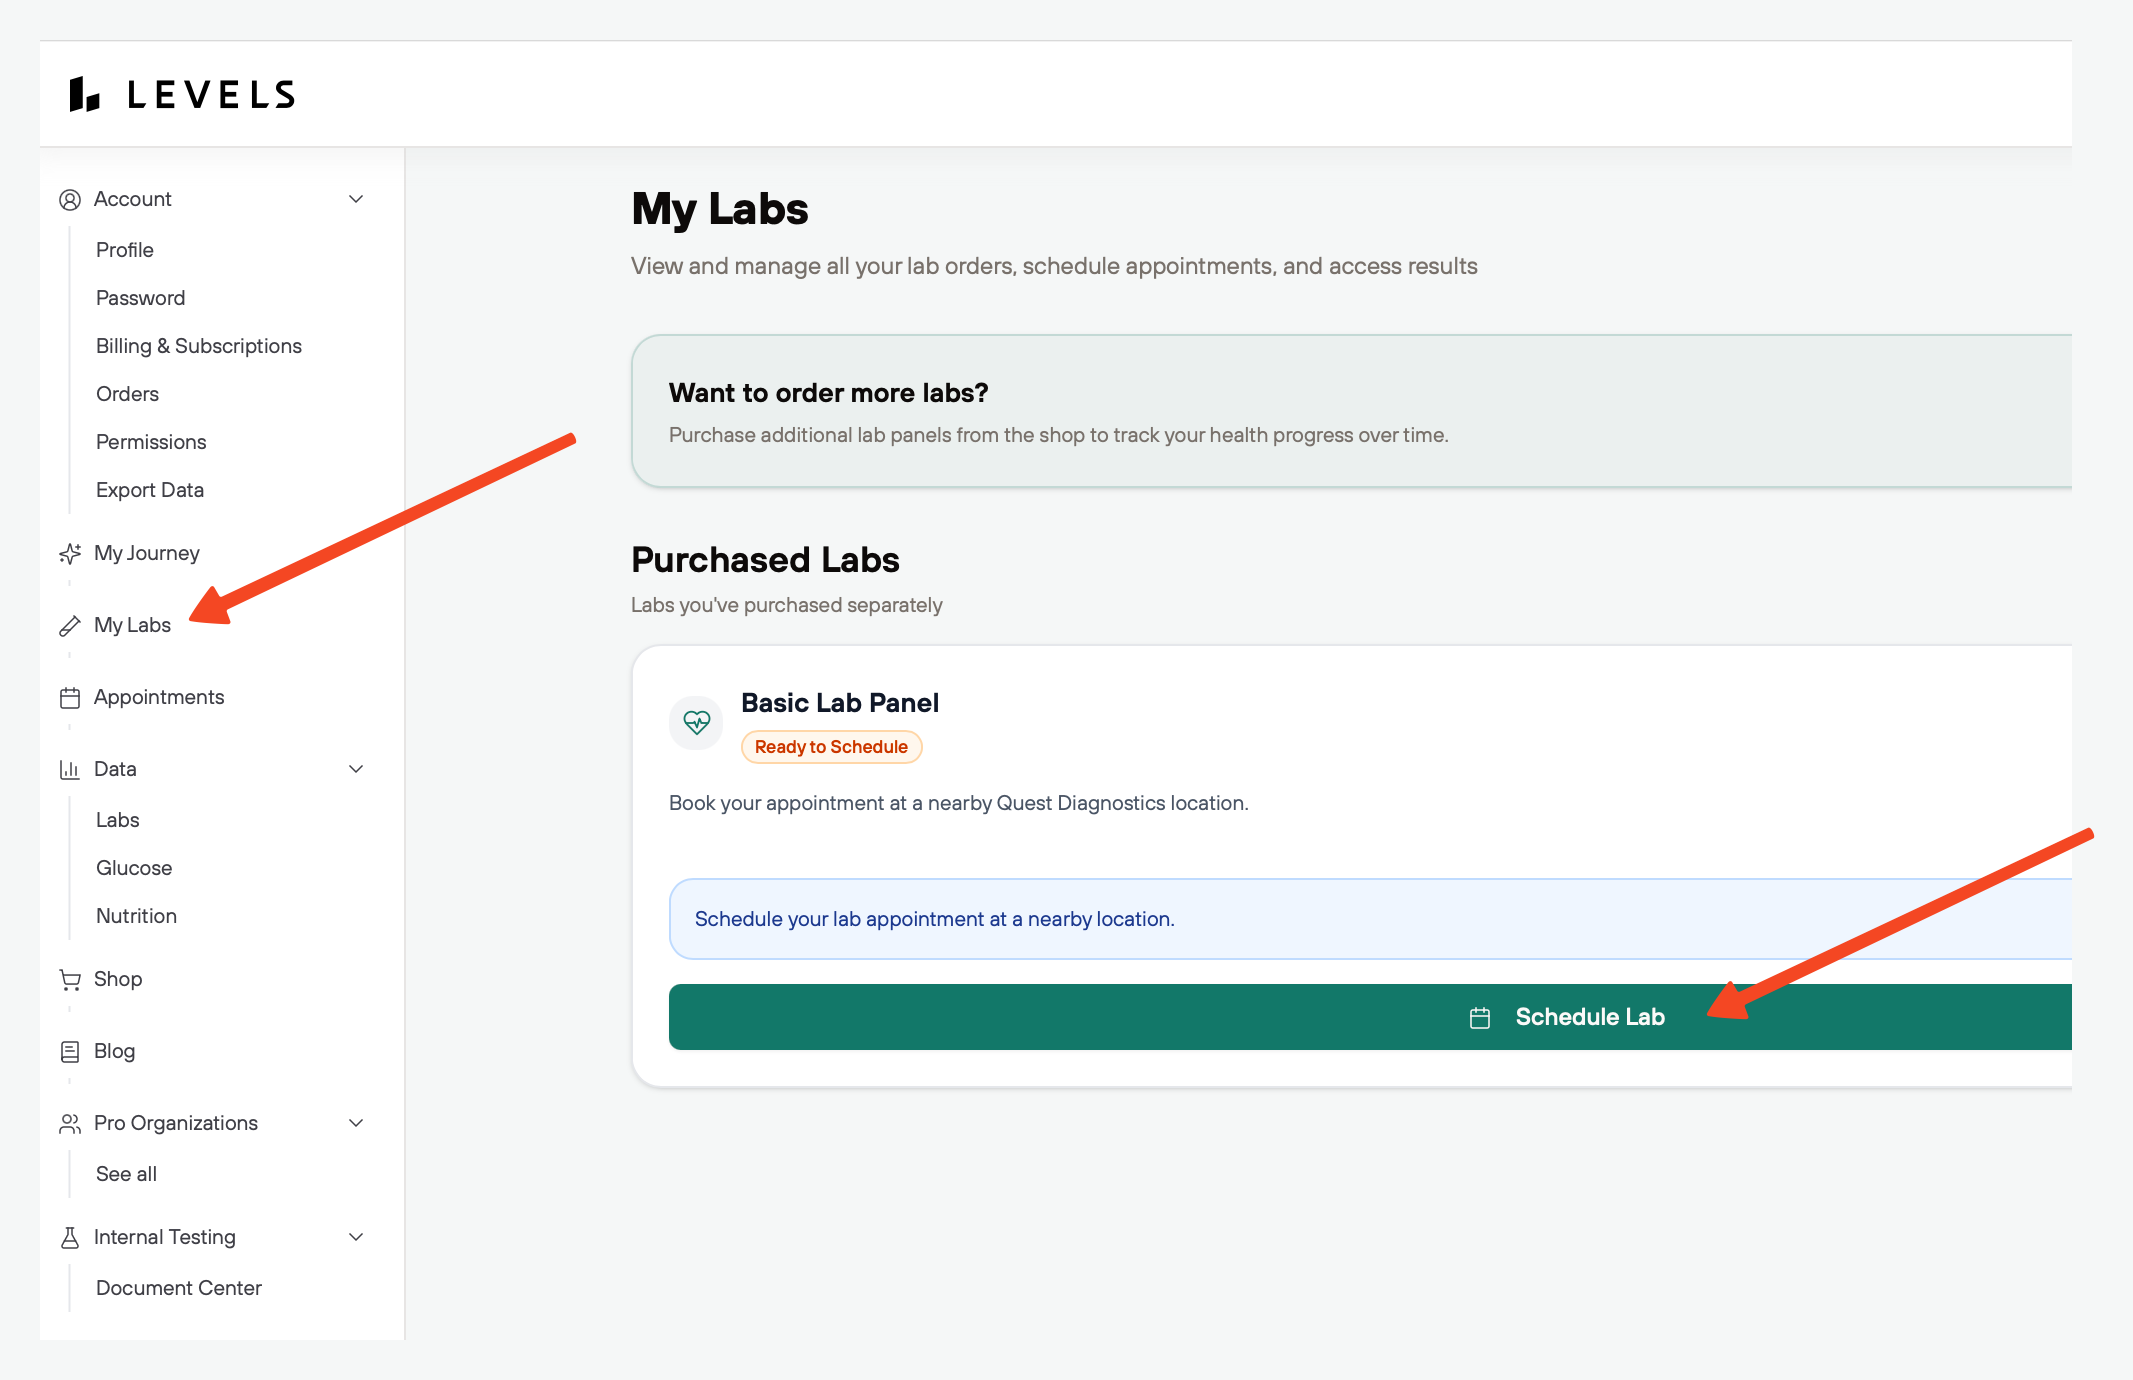Click the My Labs pencil icon

tap(70, 626)
